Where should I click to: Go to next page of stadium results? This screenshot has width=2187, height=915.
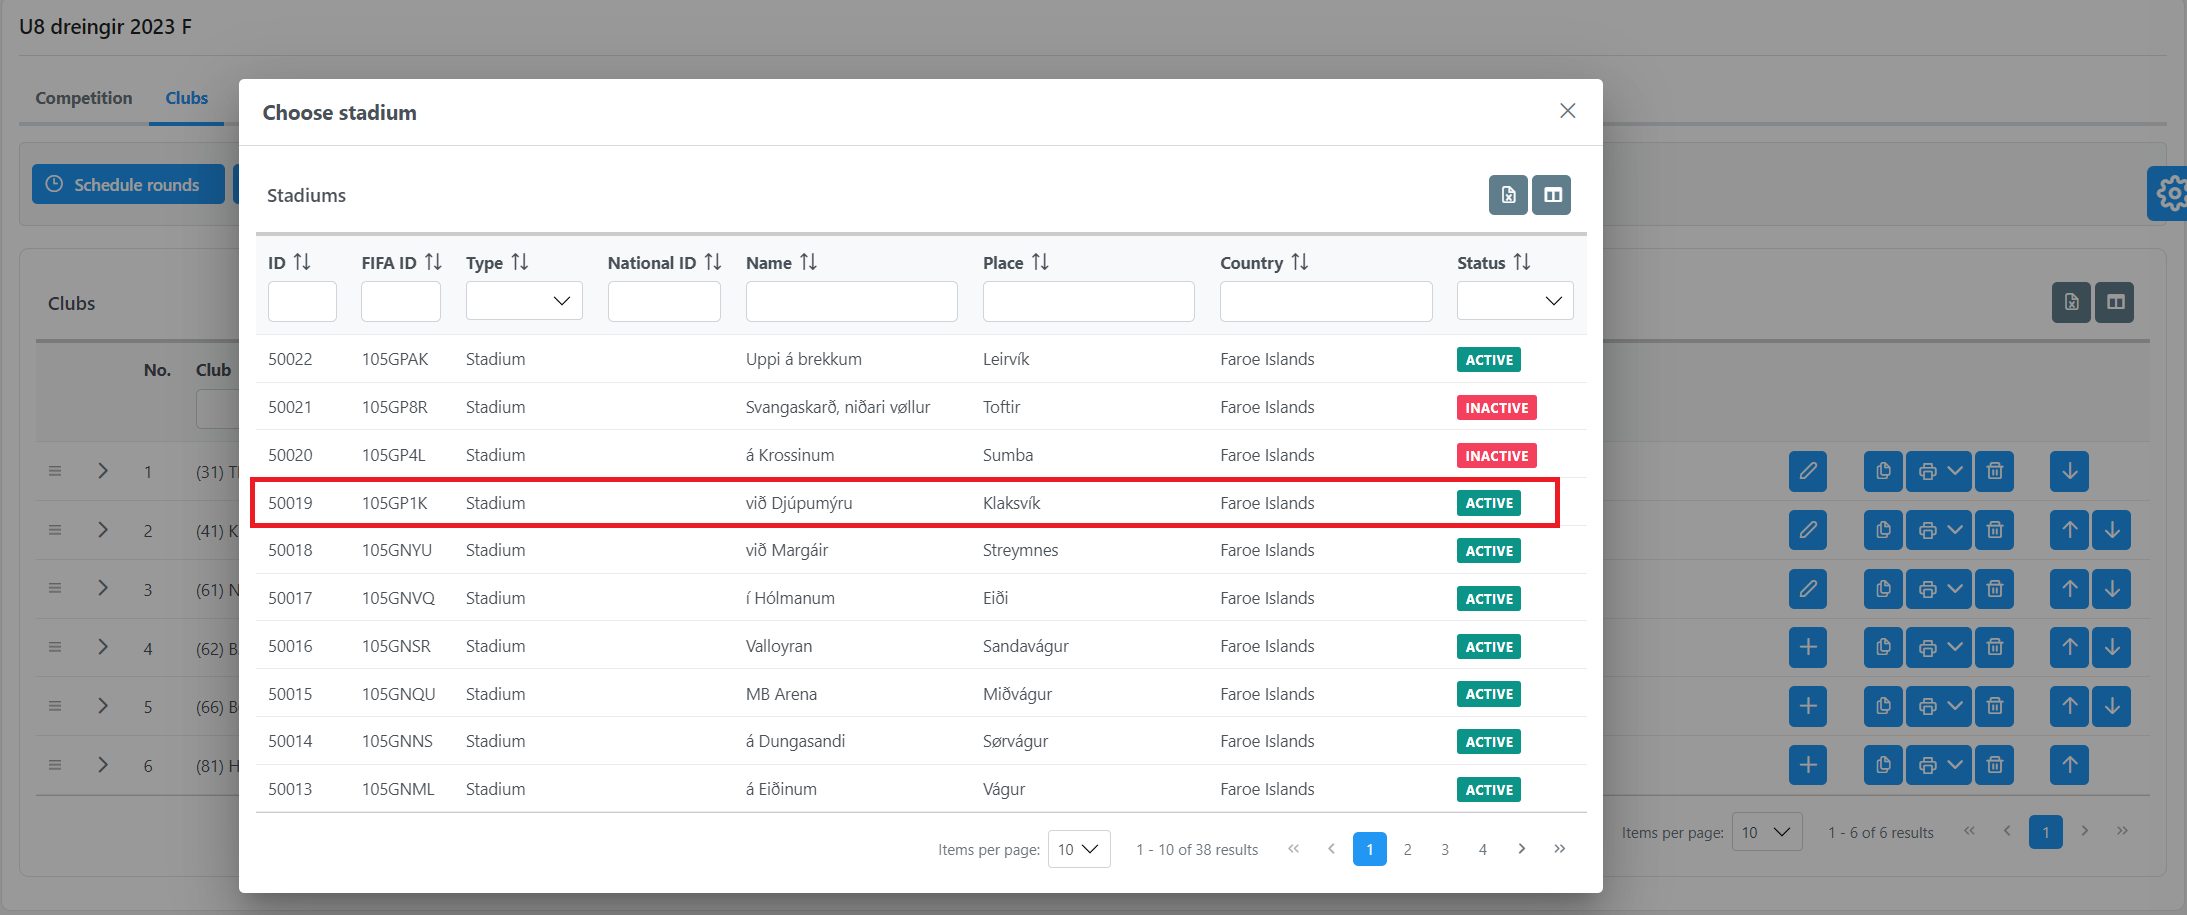point(1521,849)
